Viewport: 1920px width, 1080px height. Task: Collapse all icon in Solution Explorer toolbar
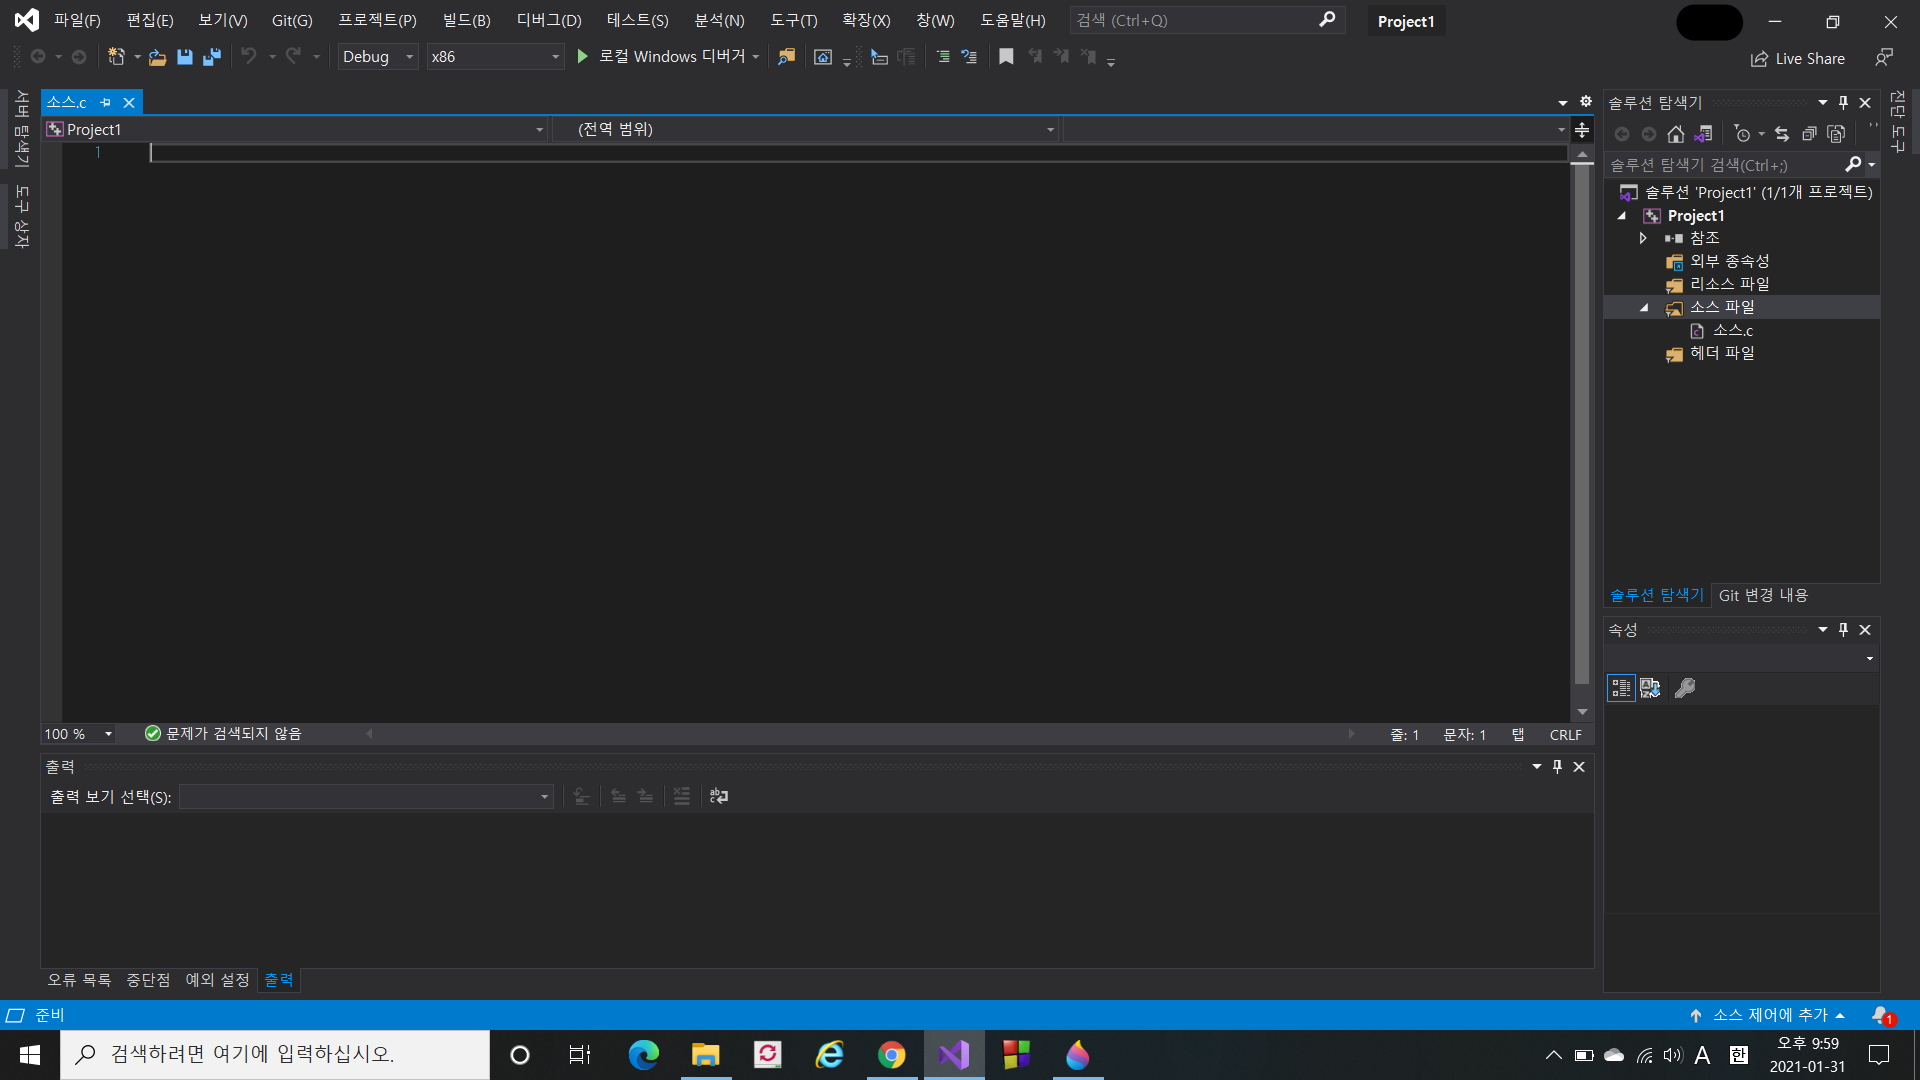point(1809,134)
